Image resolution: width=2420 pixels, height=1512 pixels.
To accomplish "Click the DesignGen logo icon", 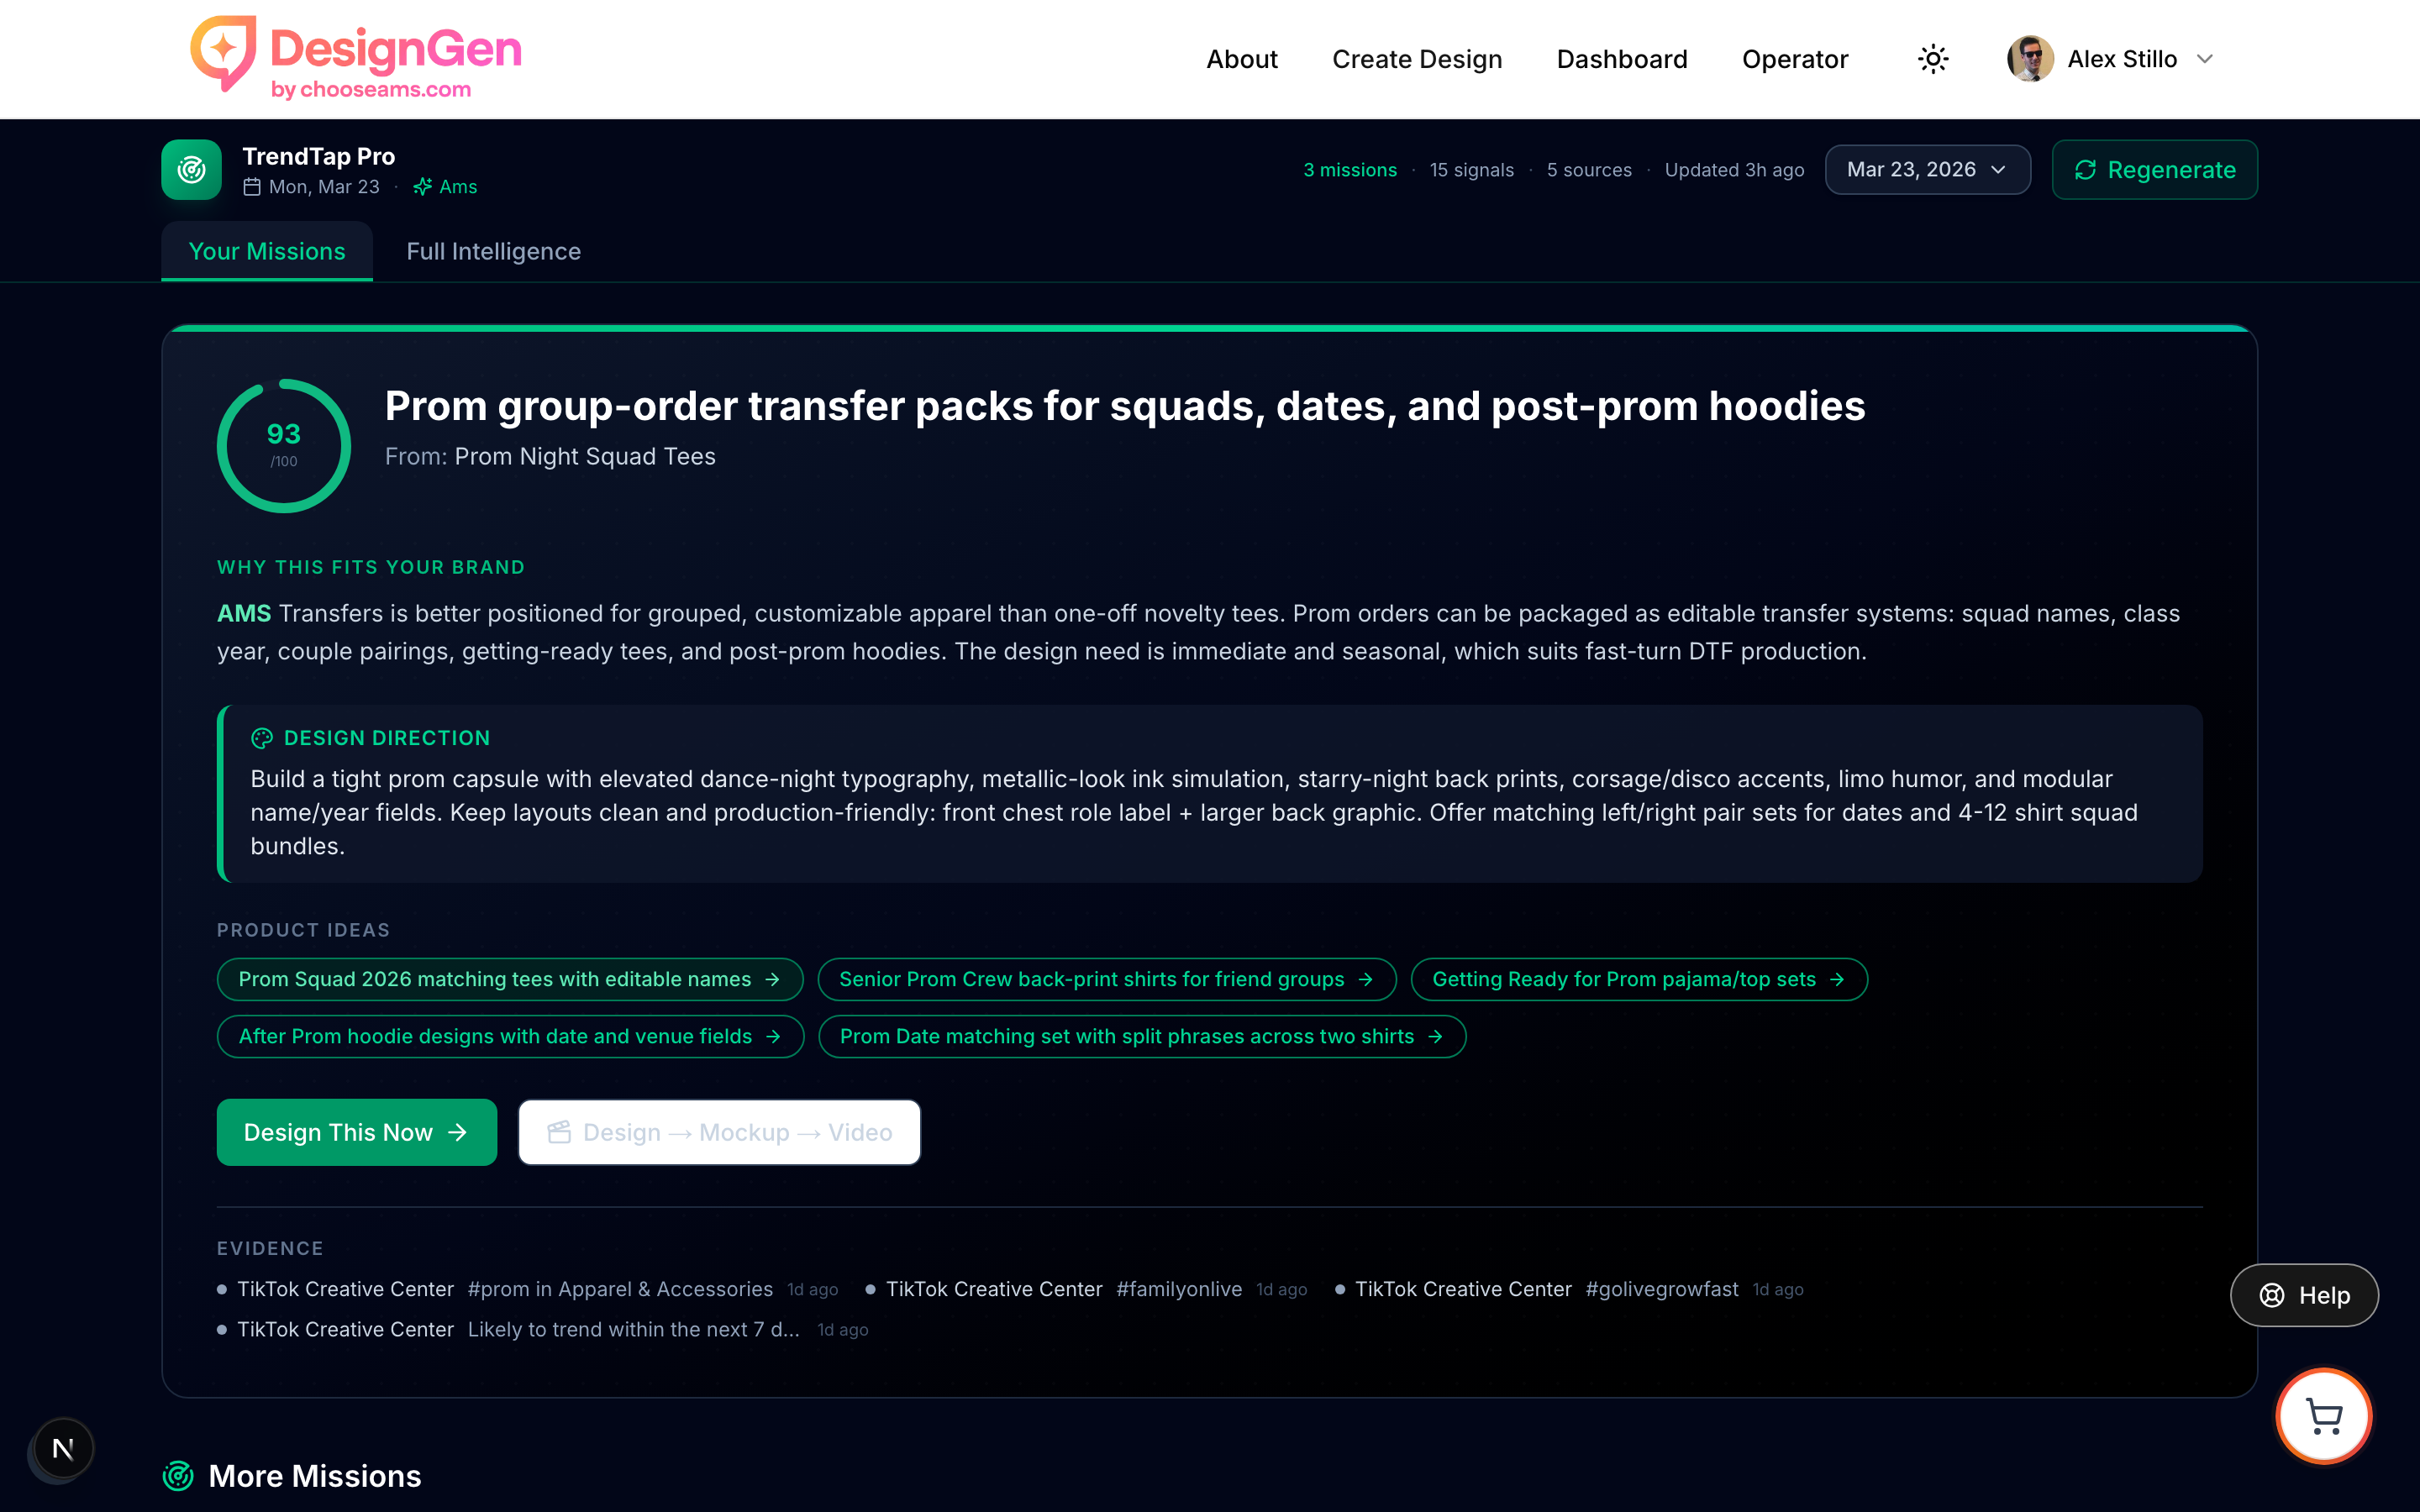I will pos(224,54).
